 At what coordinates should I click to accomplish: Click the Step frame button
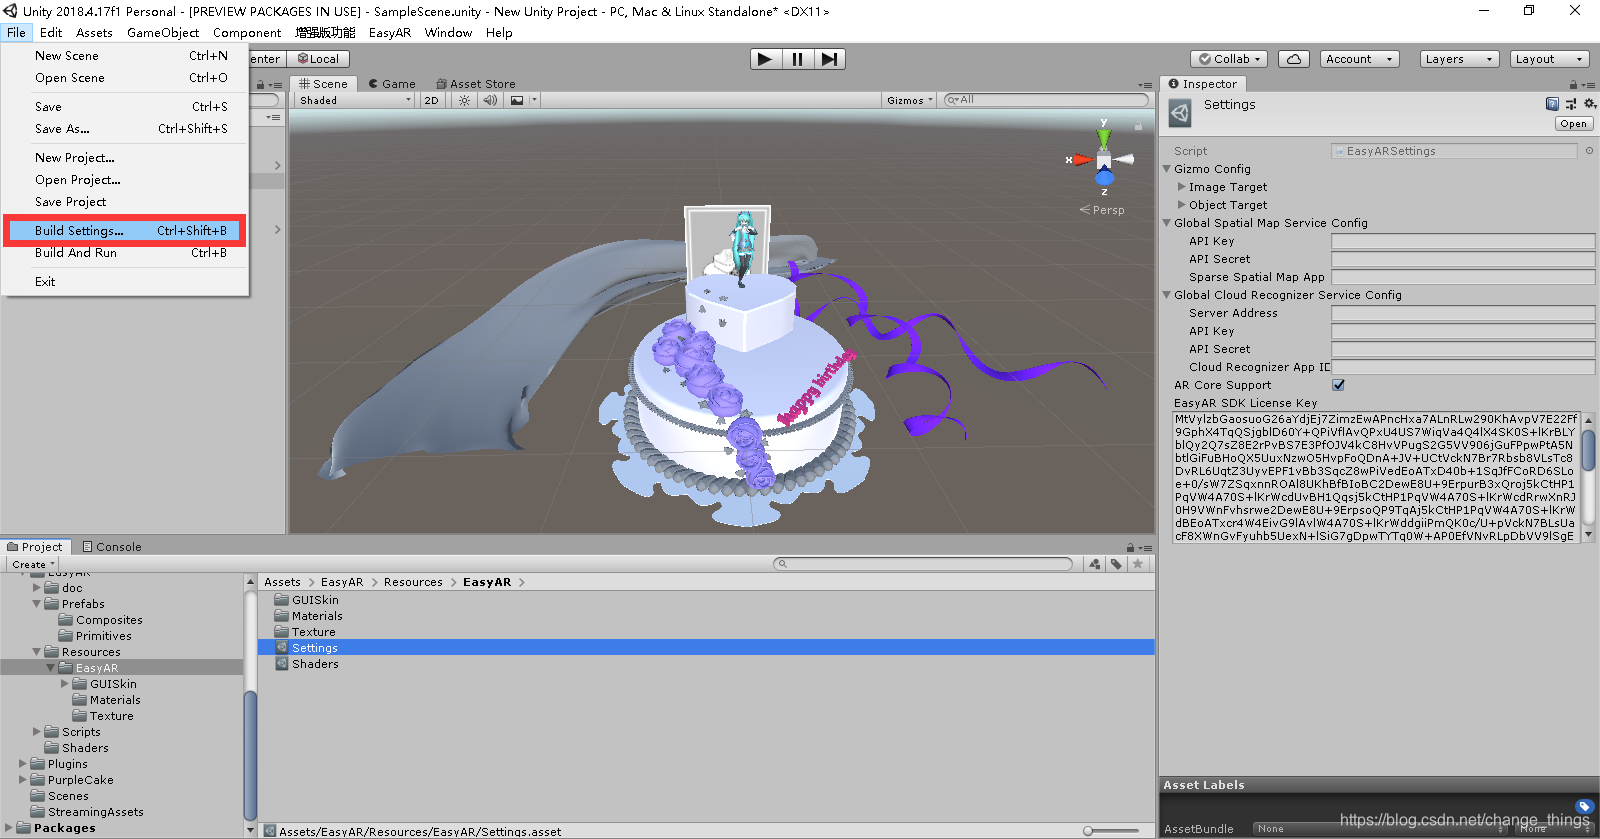click(x=830, y=59)
